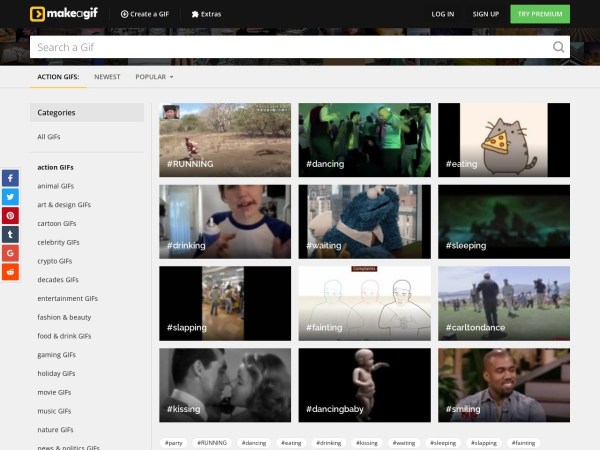Click the search magnifier icon
The width and height of the screenshot is (600, 450).
pos(558,47)
